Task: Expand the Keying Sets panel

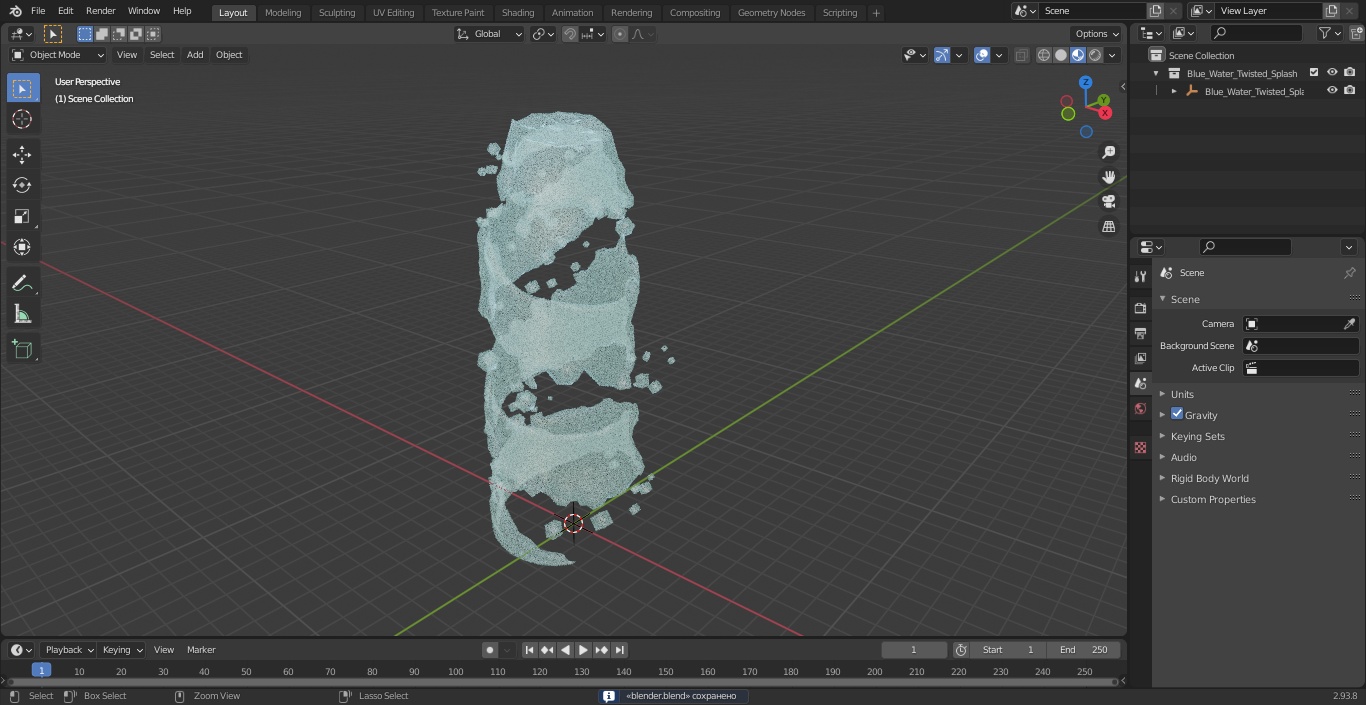Action: pos(1197,436)
